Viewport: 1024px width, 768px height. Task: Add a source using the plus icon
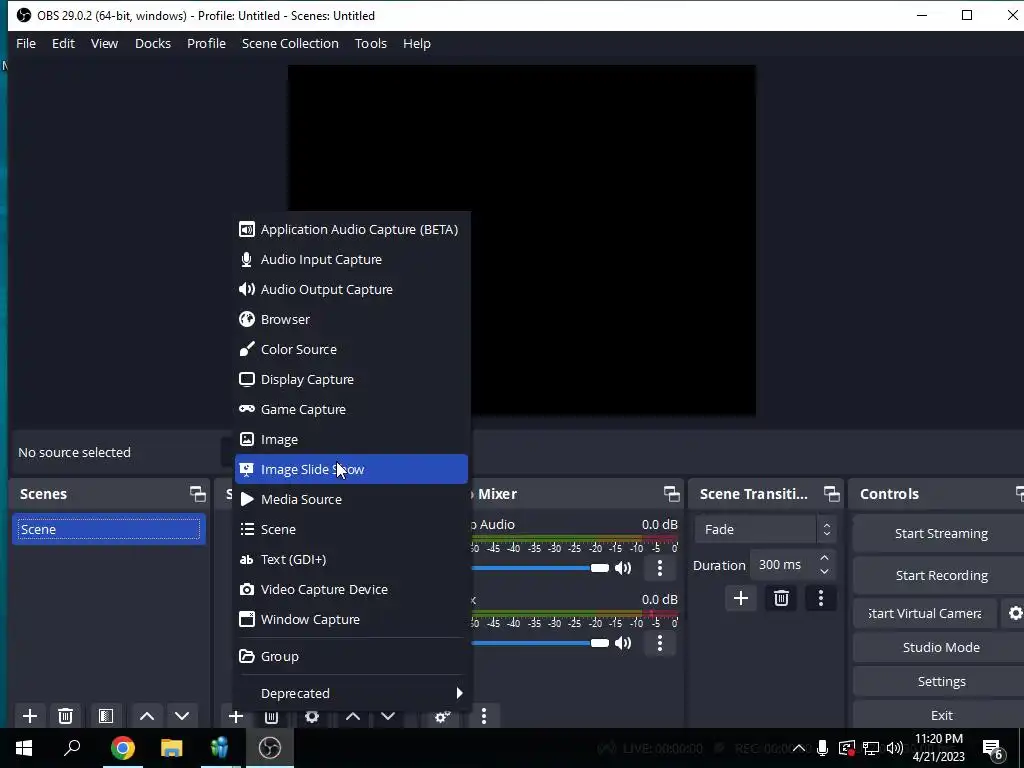pos(236,716)
